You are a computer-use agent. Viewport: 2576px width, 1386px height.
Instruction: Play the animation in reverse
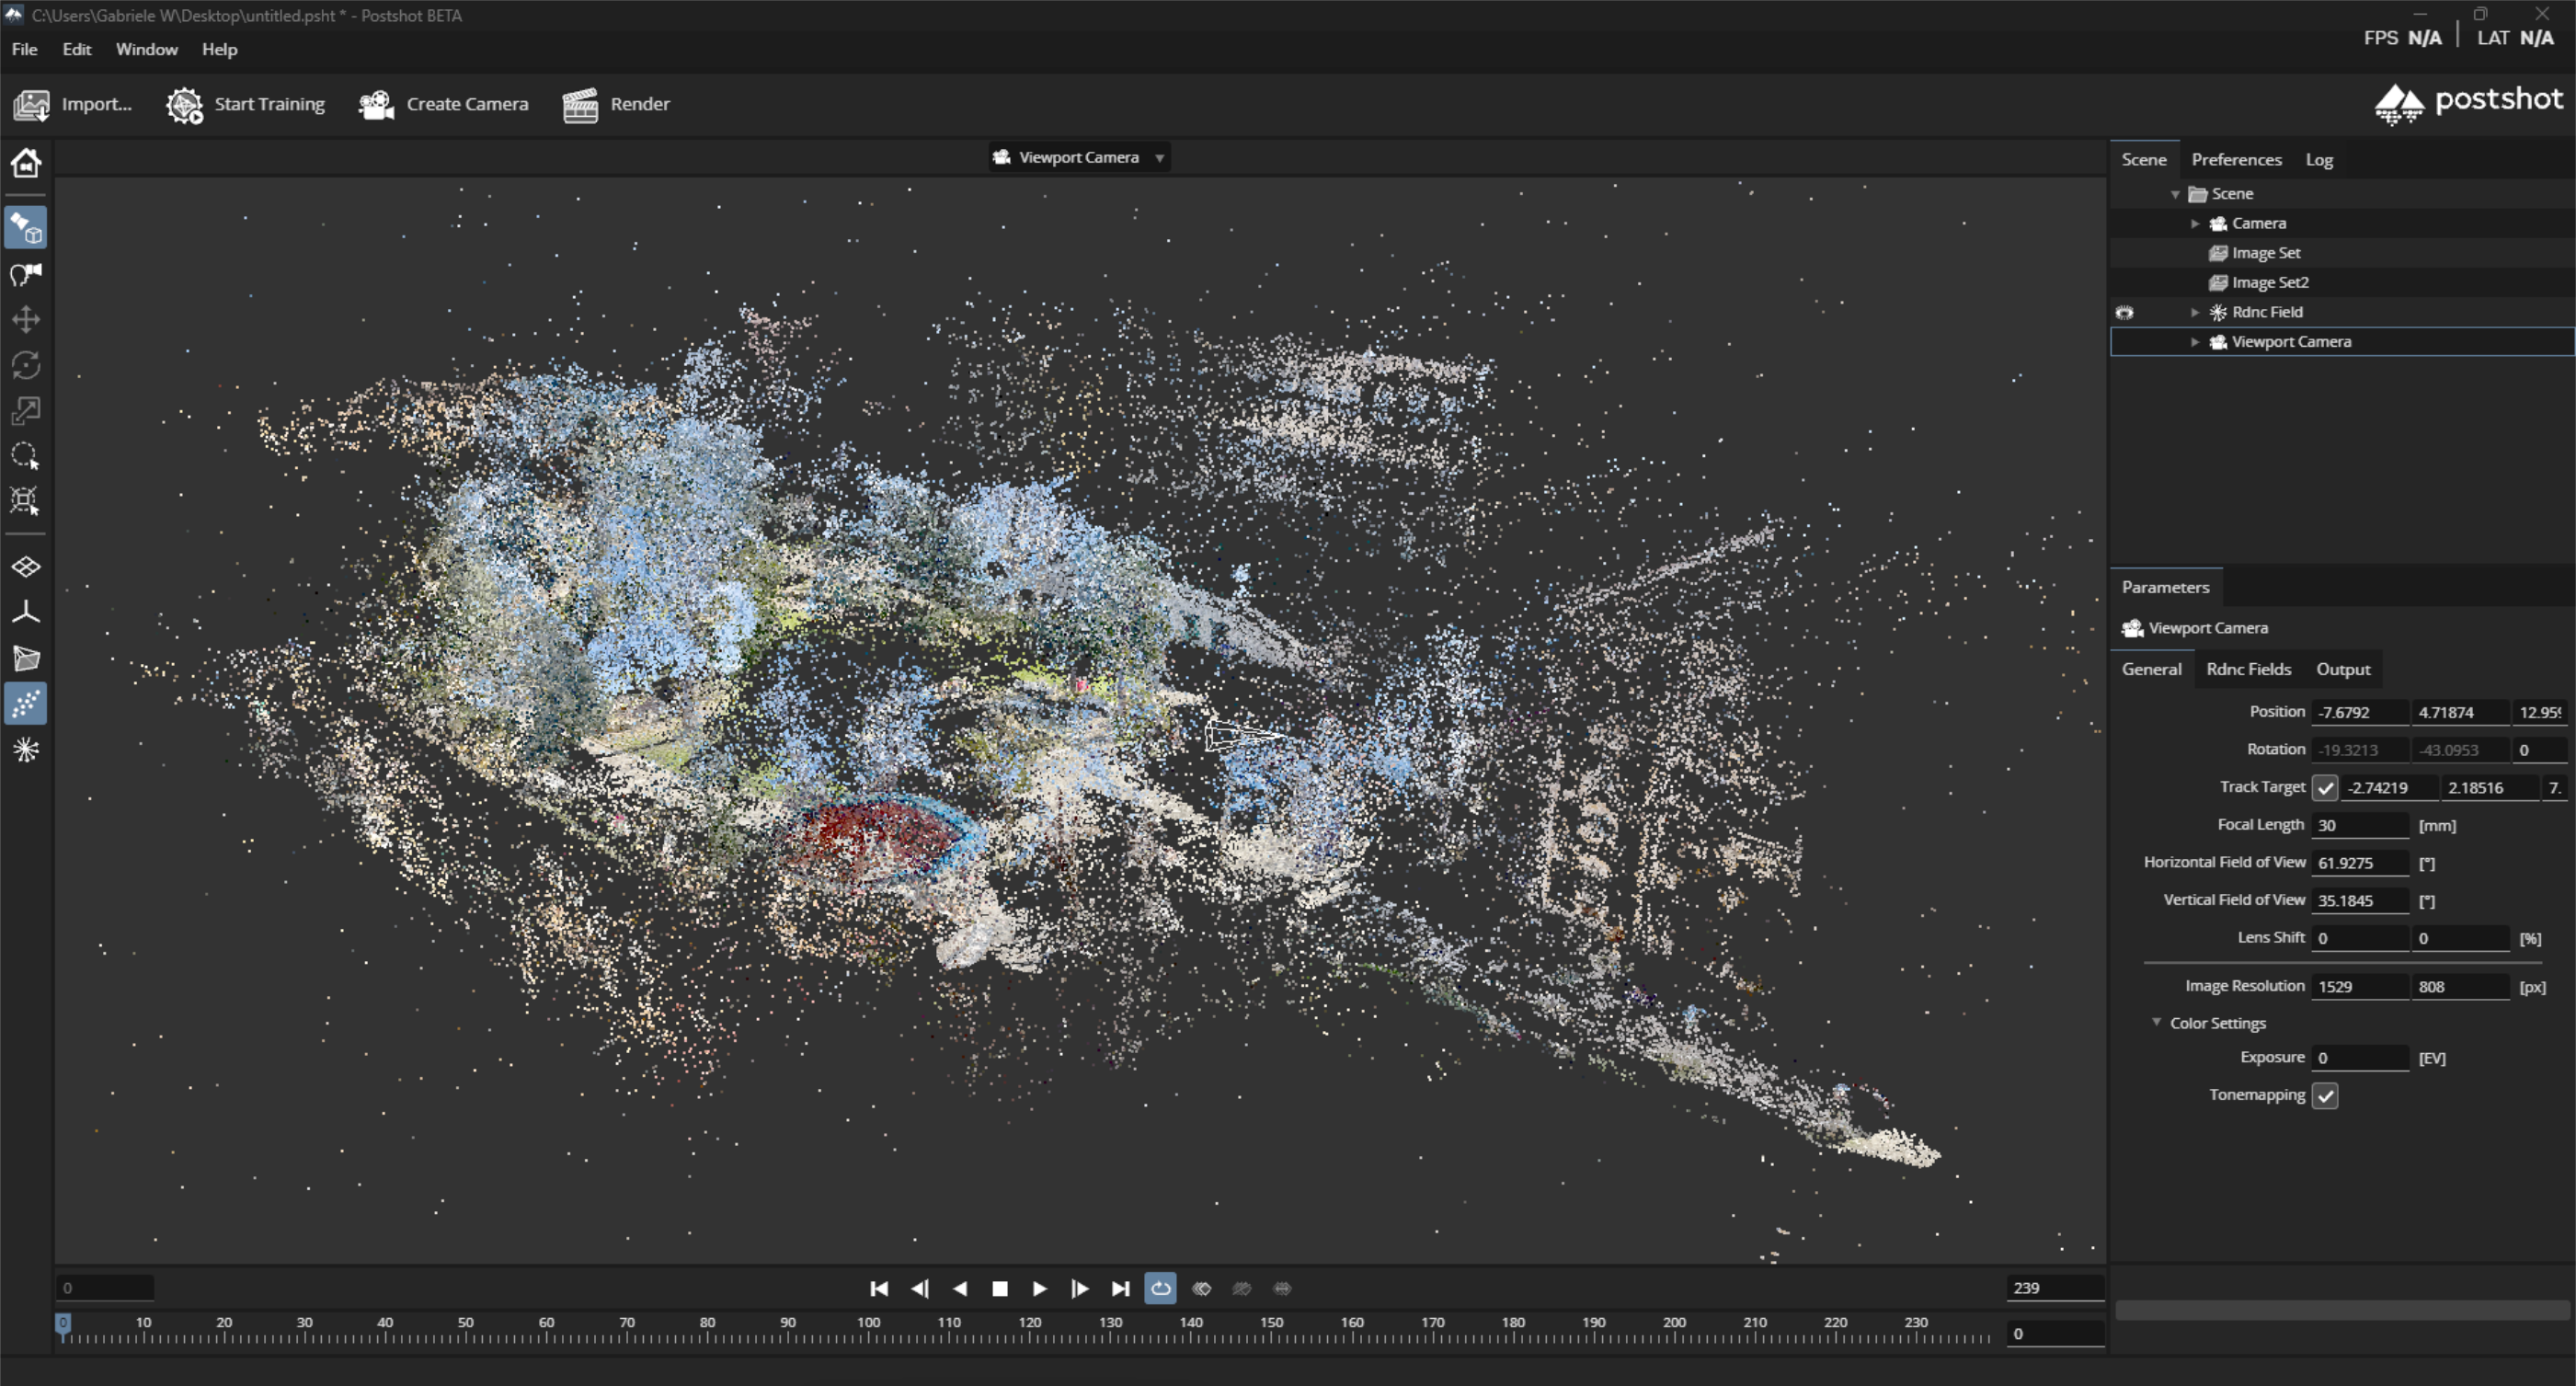tap(960, 1288)
